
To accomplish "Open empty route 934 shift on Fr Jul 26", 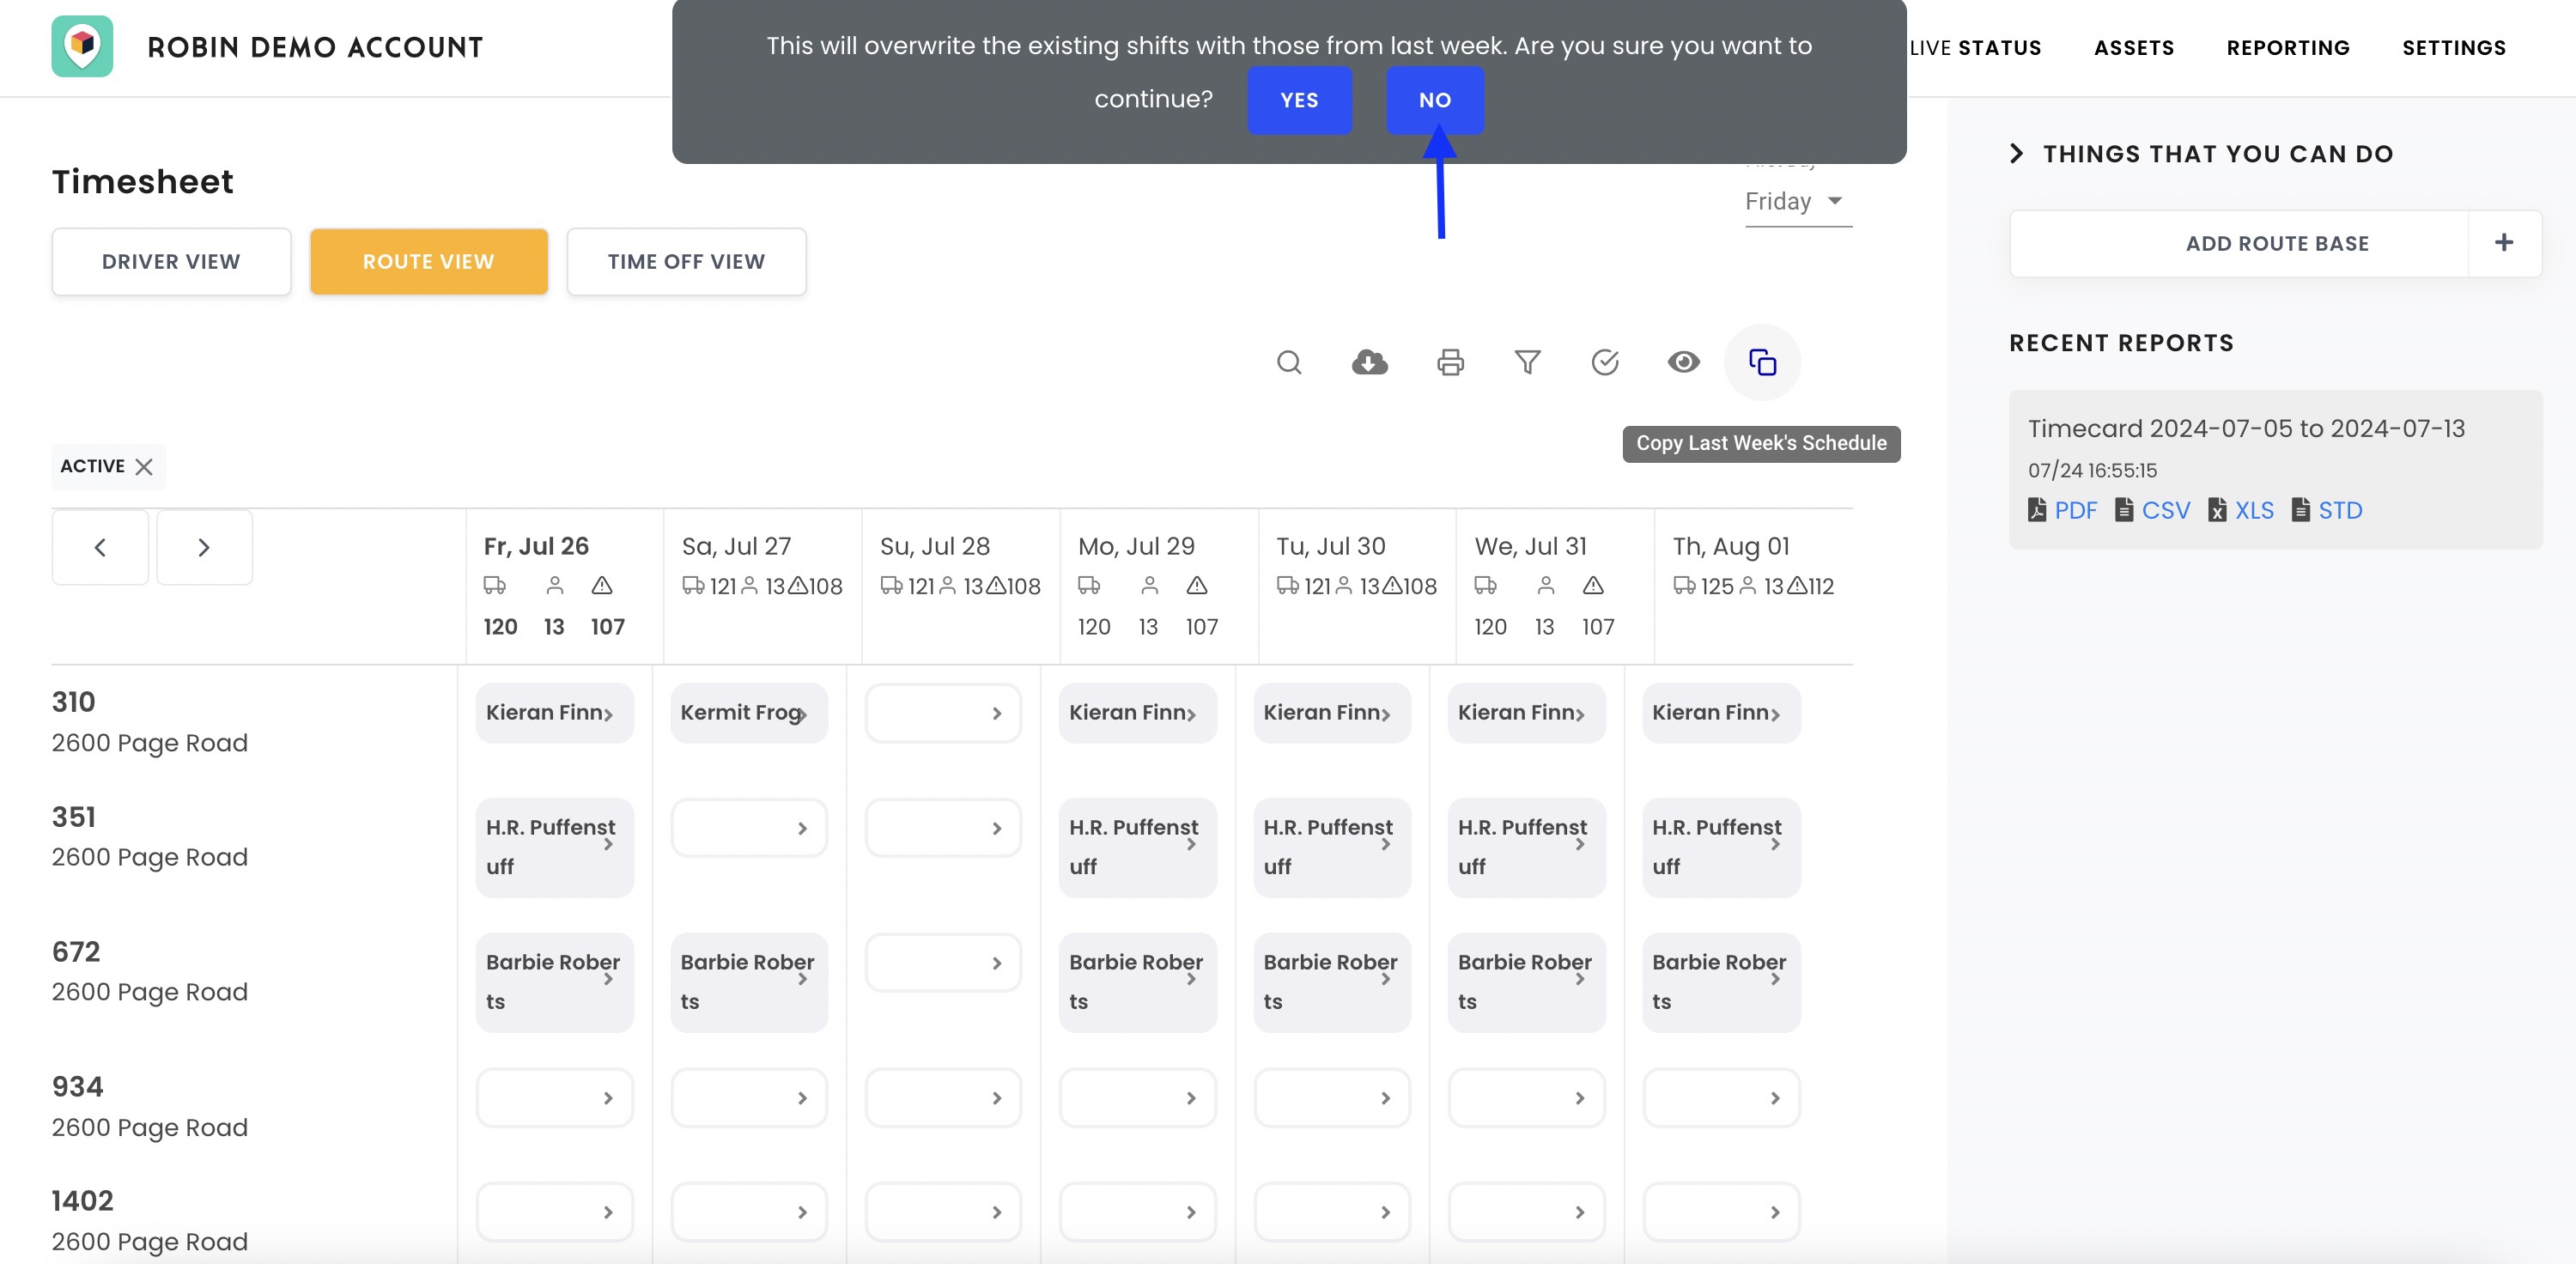I will 554,1098.
